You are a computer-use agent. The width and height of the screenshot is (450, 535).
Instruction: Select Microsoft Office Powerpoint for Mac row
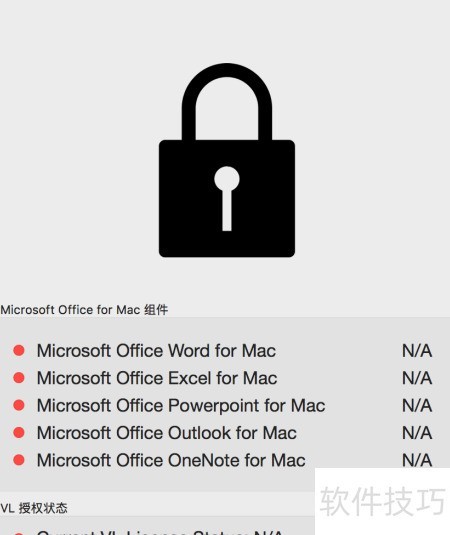[x=225, y=405]
